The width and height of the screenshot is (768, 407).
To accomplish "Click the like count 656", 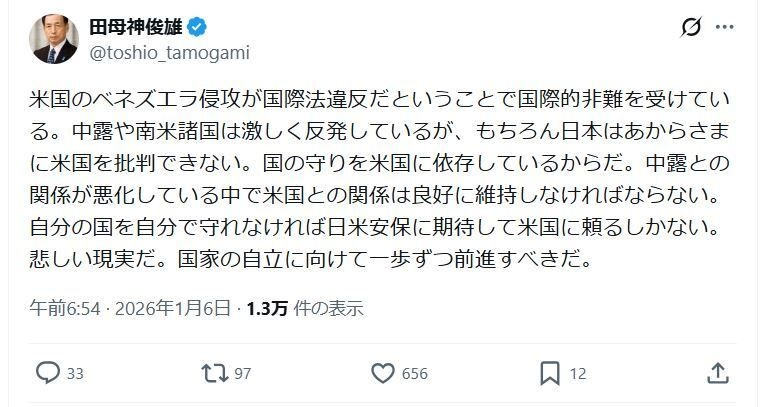I will pos(415,374).
